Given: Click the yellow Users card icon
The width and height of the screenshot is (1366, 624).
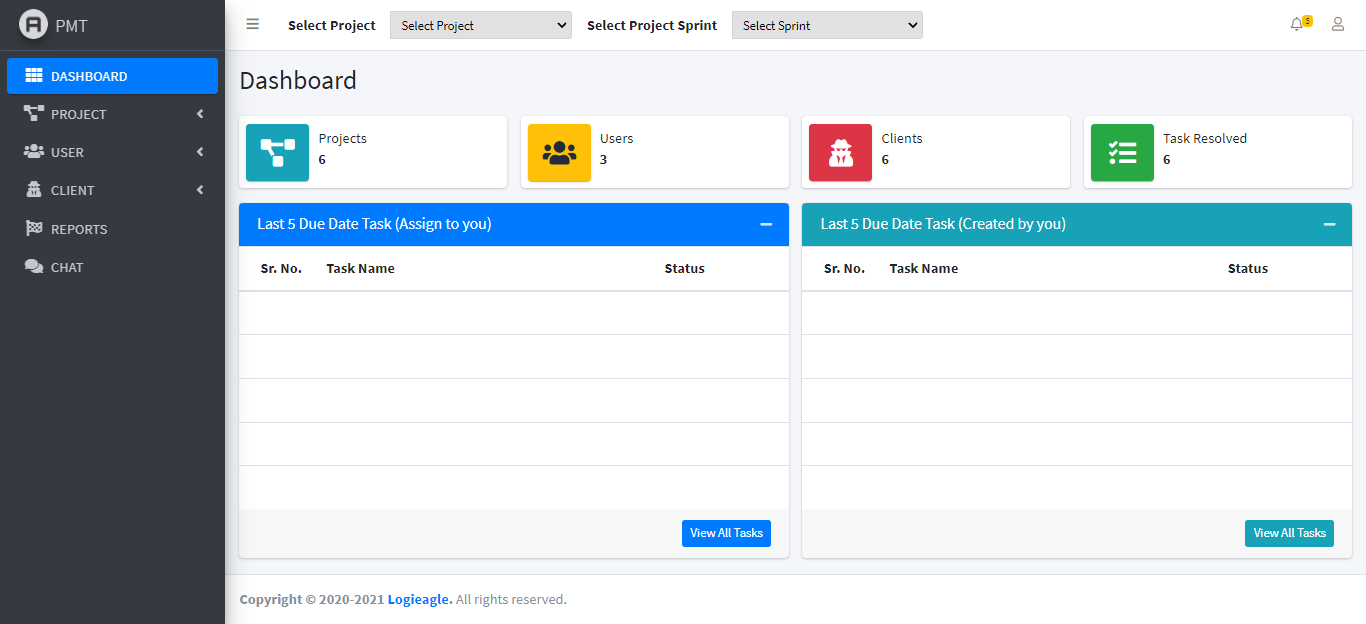Looking at the screenshot, I should tap(559, 153).
